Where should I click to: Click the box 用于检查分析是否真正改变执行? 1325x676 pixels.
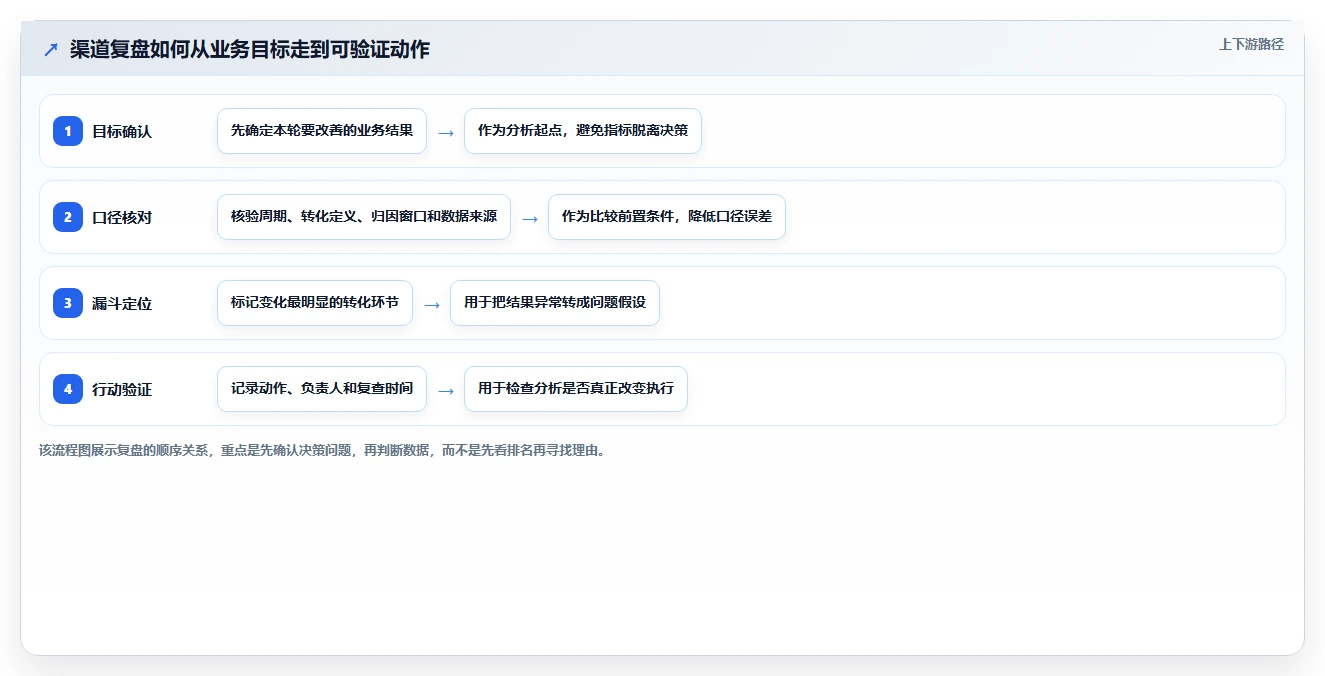[576, 389]
